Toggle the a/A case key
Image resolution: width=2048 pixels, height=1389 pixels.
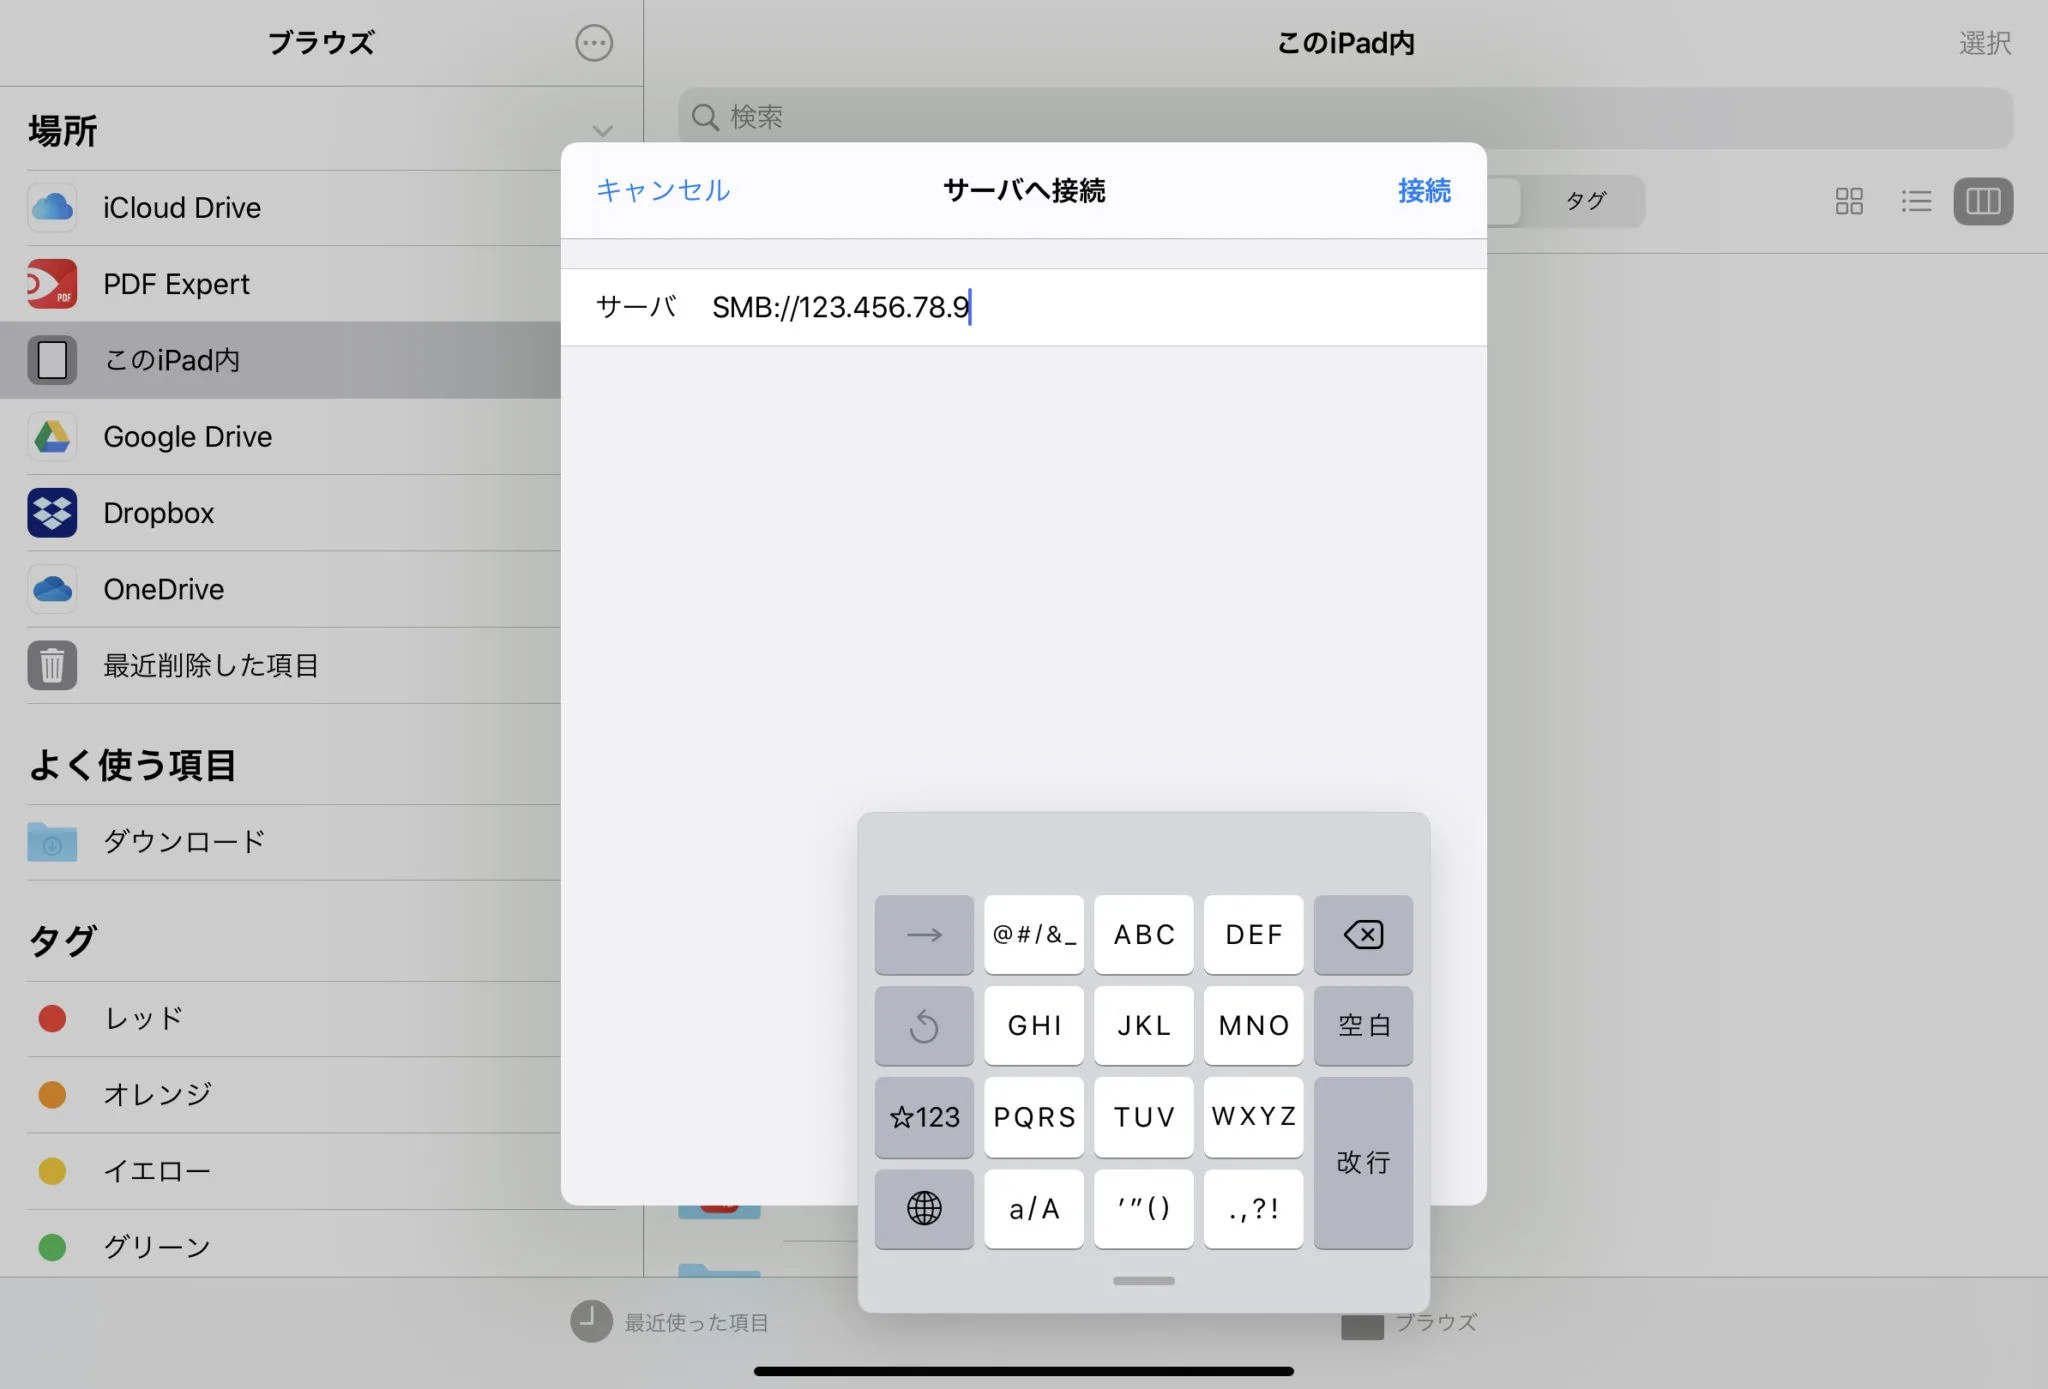pos(1033,1208)
